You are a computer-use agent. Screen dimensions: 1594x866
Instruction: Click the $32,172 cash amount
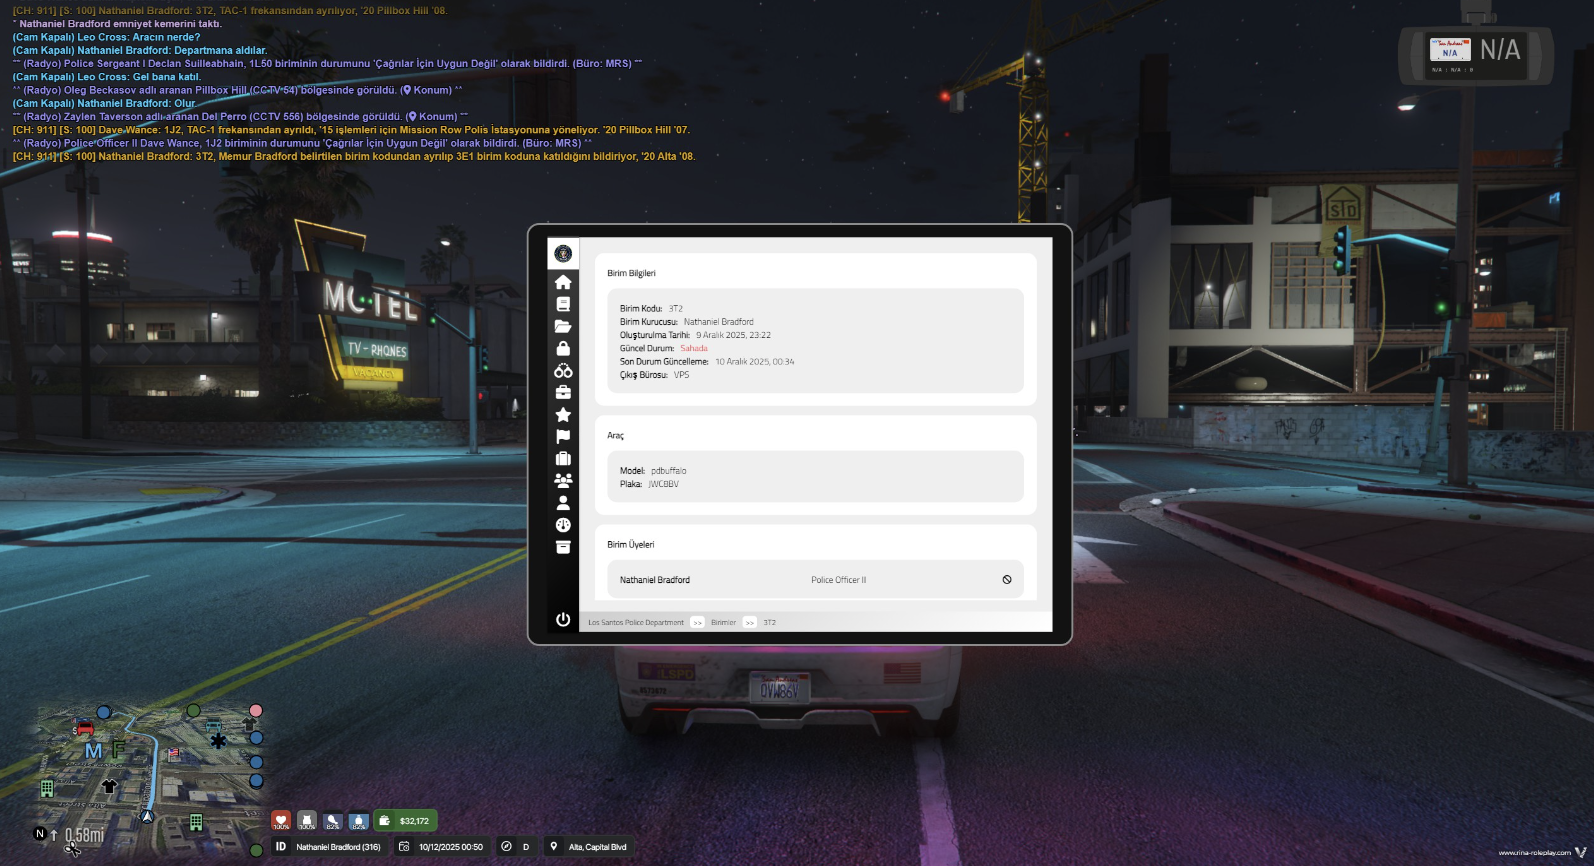pyautogui.click(x=414, y=821)
